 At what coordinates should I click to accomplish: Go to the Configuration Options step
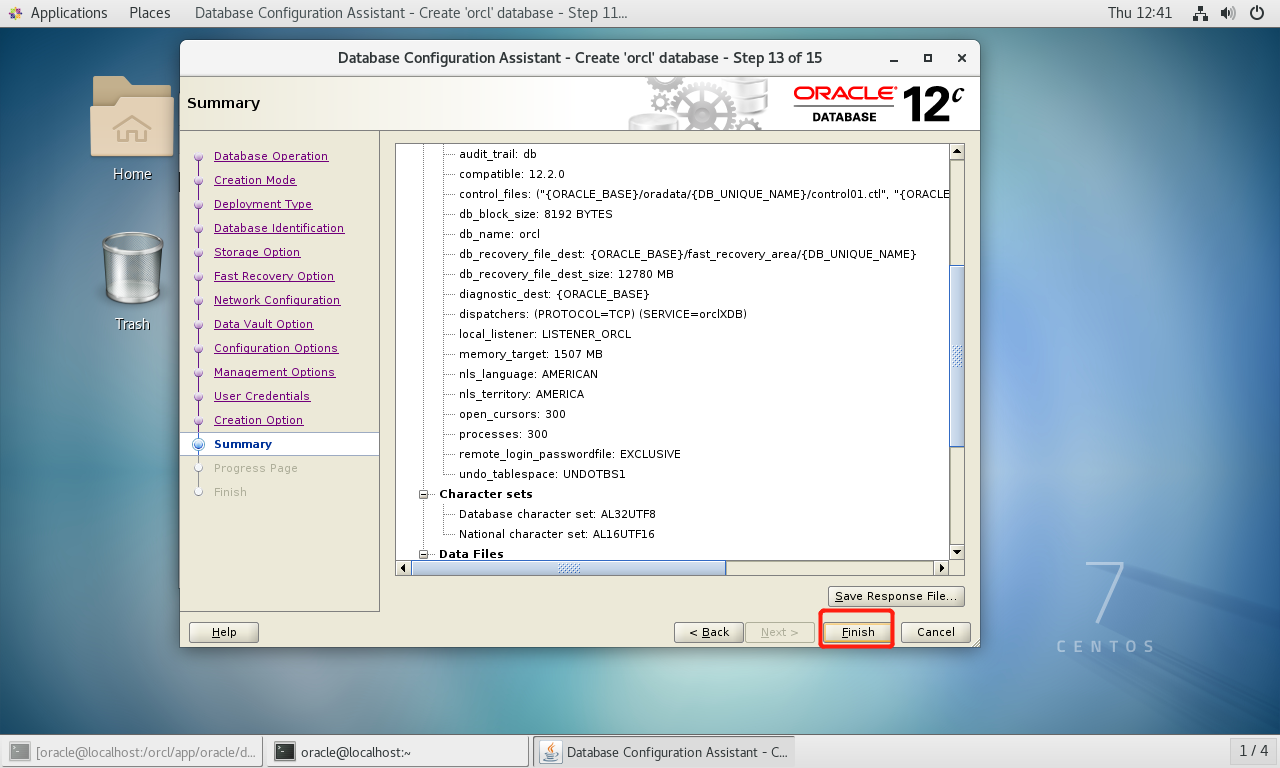pyautogui.click(x=276, y=348)
